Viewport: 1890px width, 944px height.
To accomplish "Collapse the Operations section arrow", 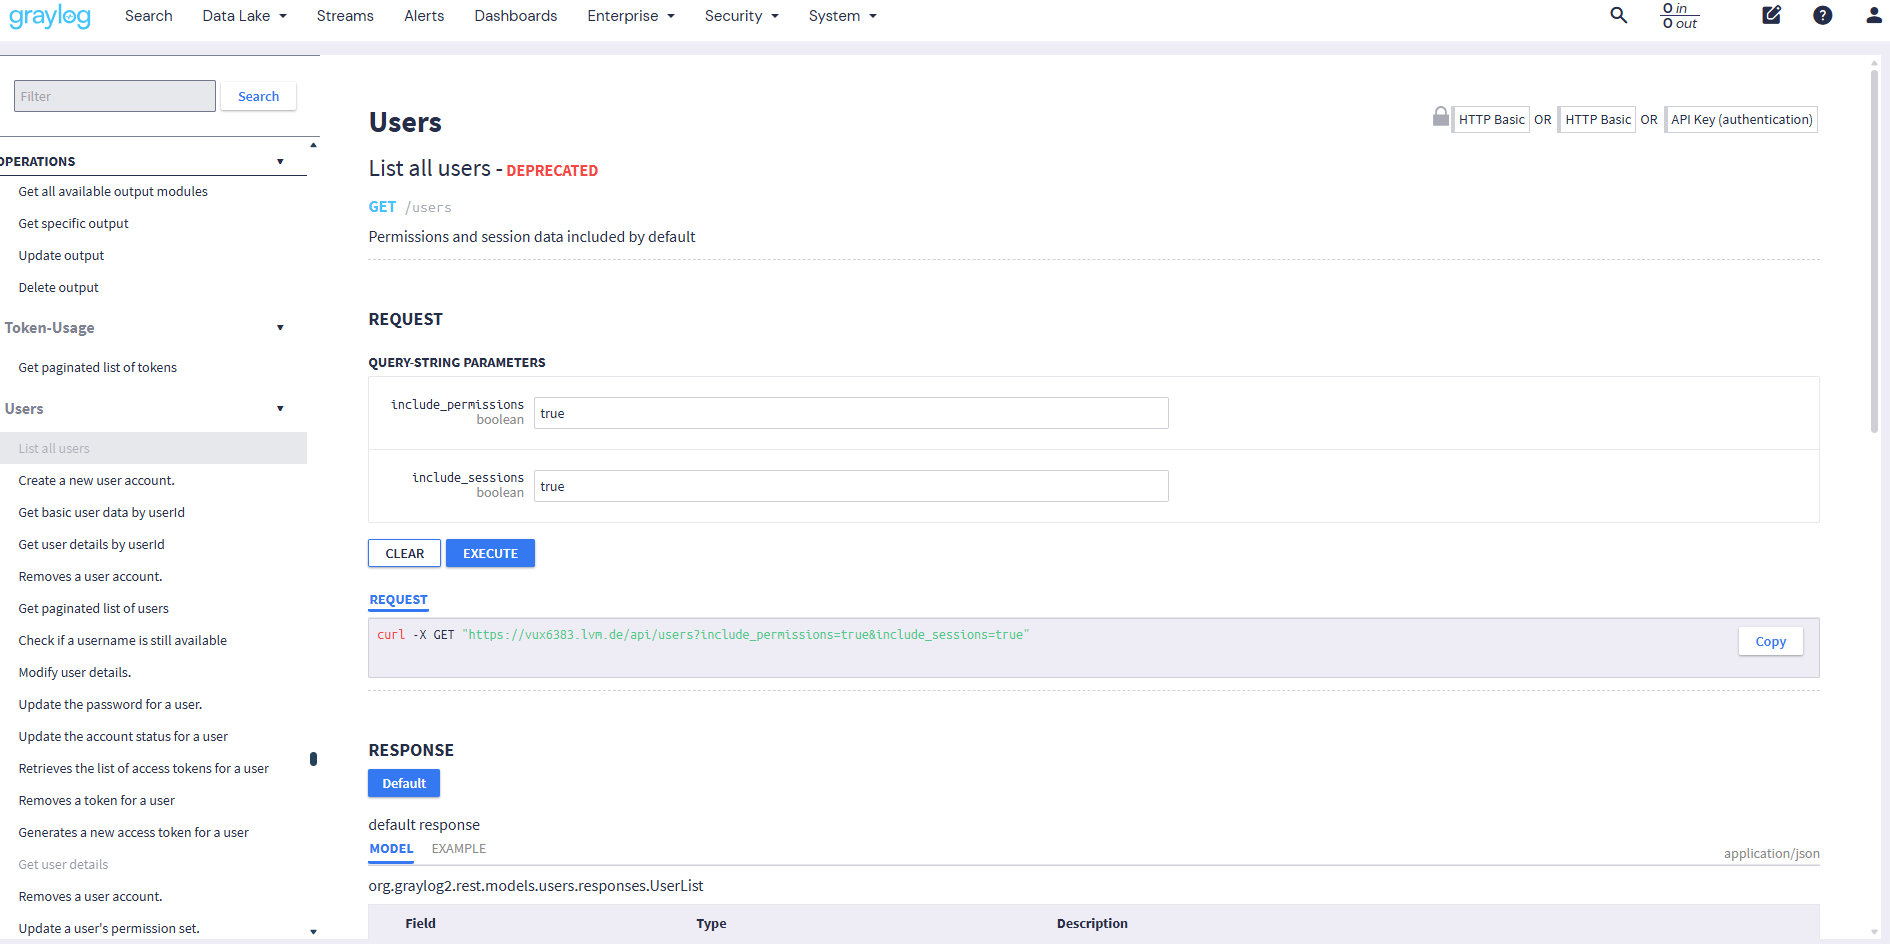I will point(280,162).
